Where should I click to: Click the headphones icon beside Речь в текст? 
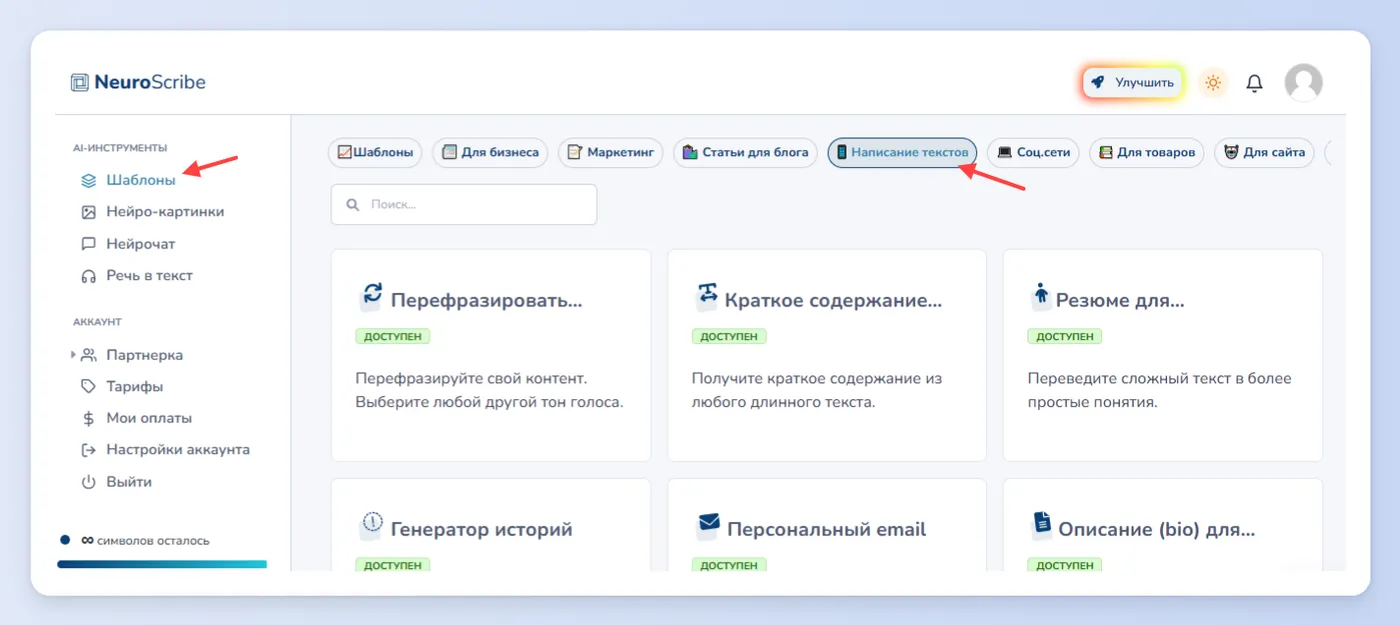coord(88,276)
